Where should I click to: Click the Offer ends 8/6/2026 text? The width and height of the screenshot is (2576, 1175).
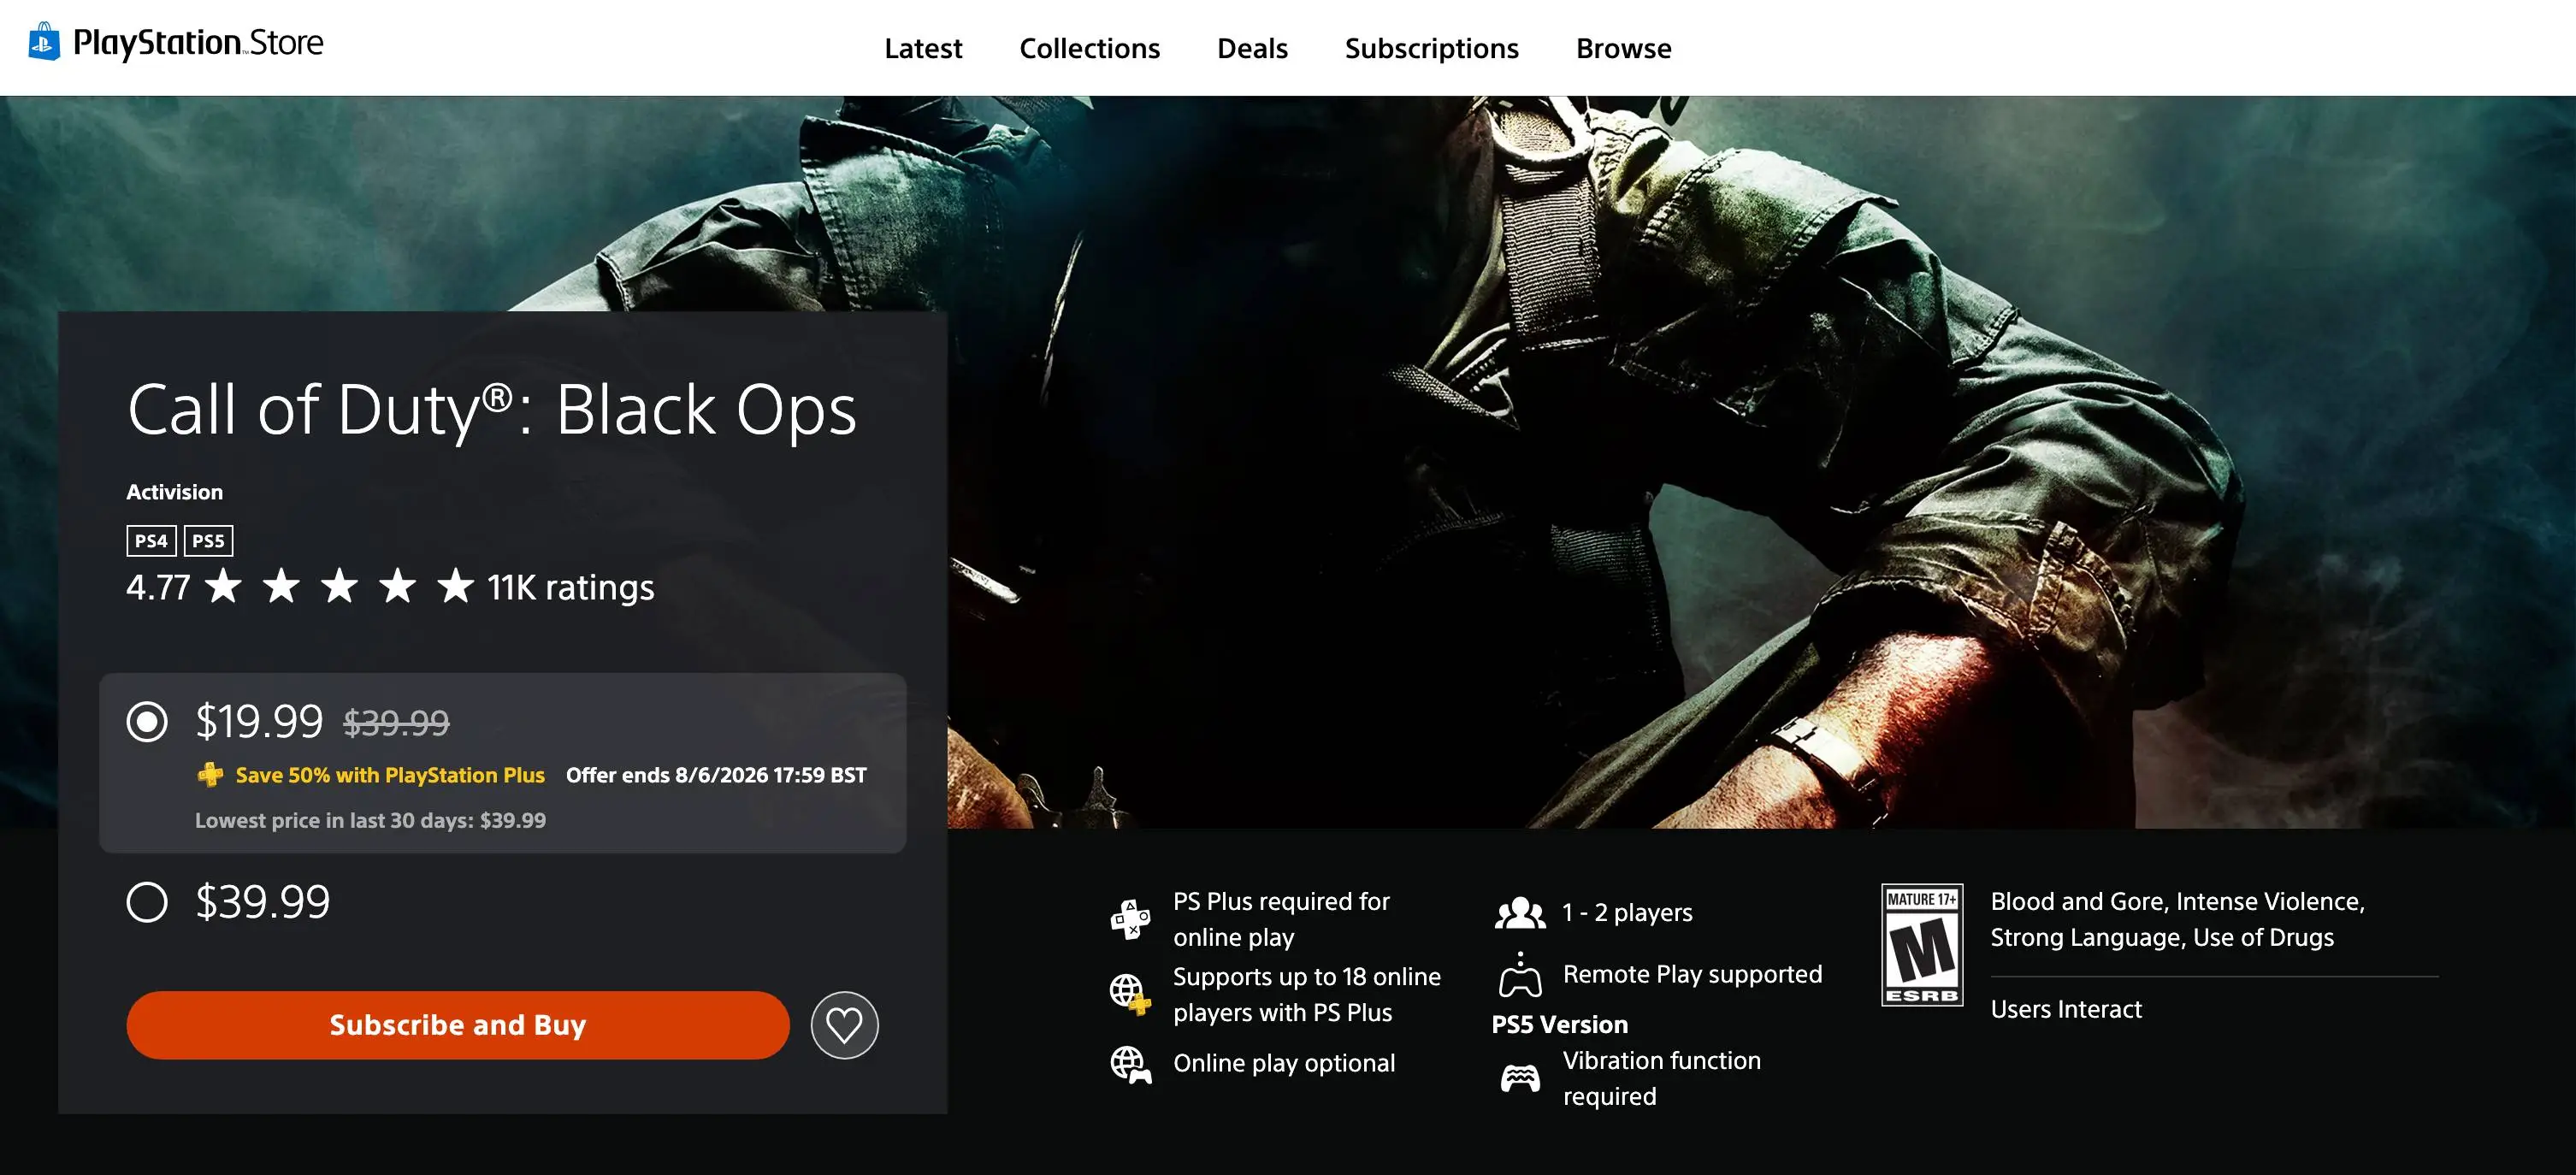pyautogui.click(x=716, y=775)
